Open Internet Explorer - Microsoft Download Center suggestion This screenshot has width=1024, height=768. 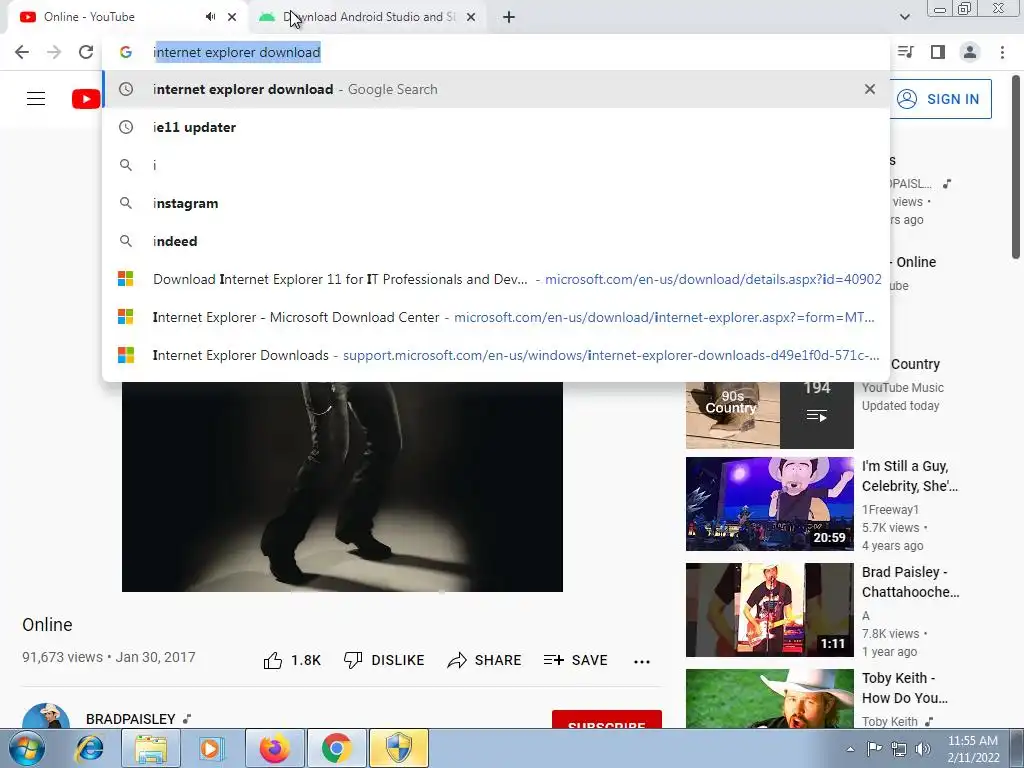tap(496, 317)
